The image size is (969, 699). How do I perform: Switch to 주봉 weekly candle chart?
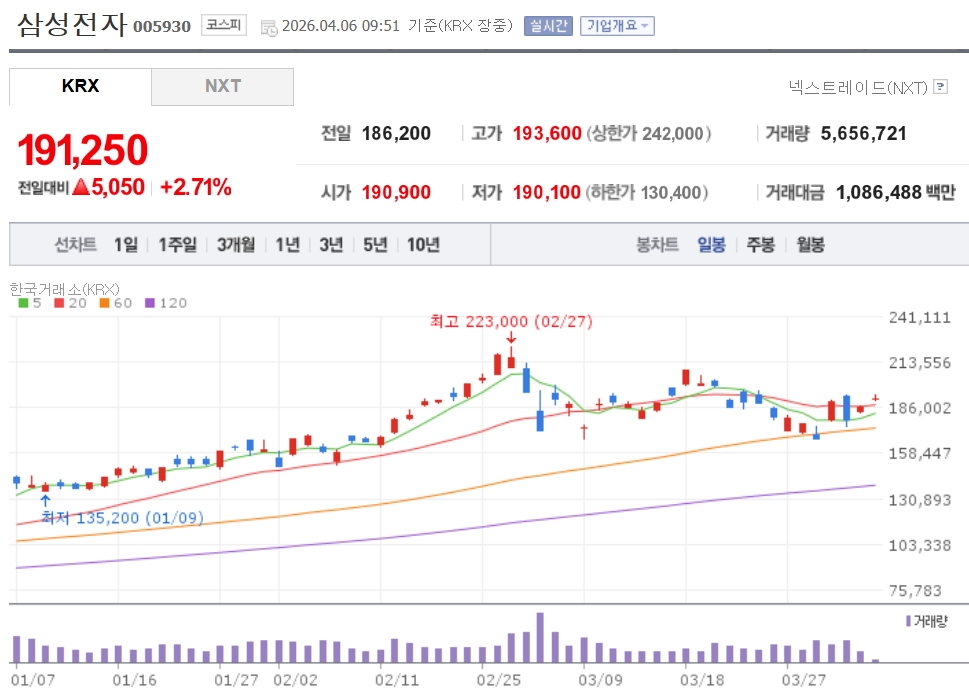click(760, 244)
